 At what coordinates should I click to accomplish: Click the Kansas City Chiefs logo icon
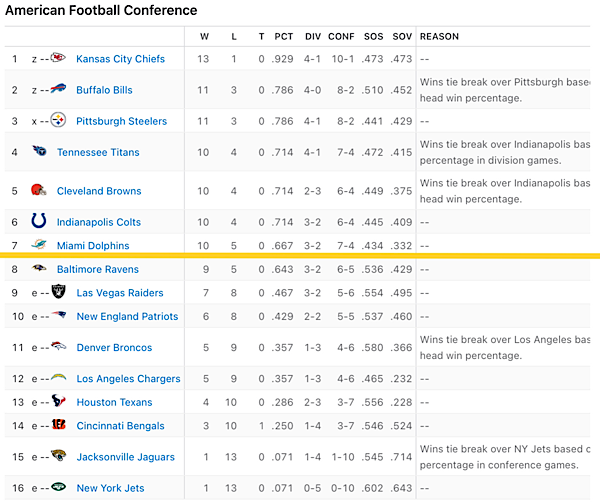tap(58, 59)
